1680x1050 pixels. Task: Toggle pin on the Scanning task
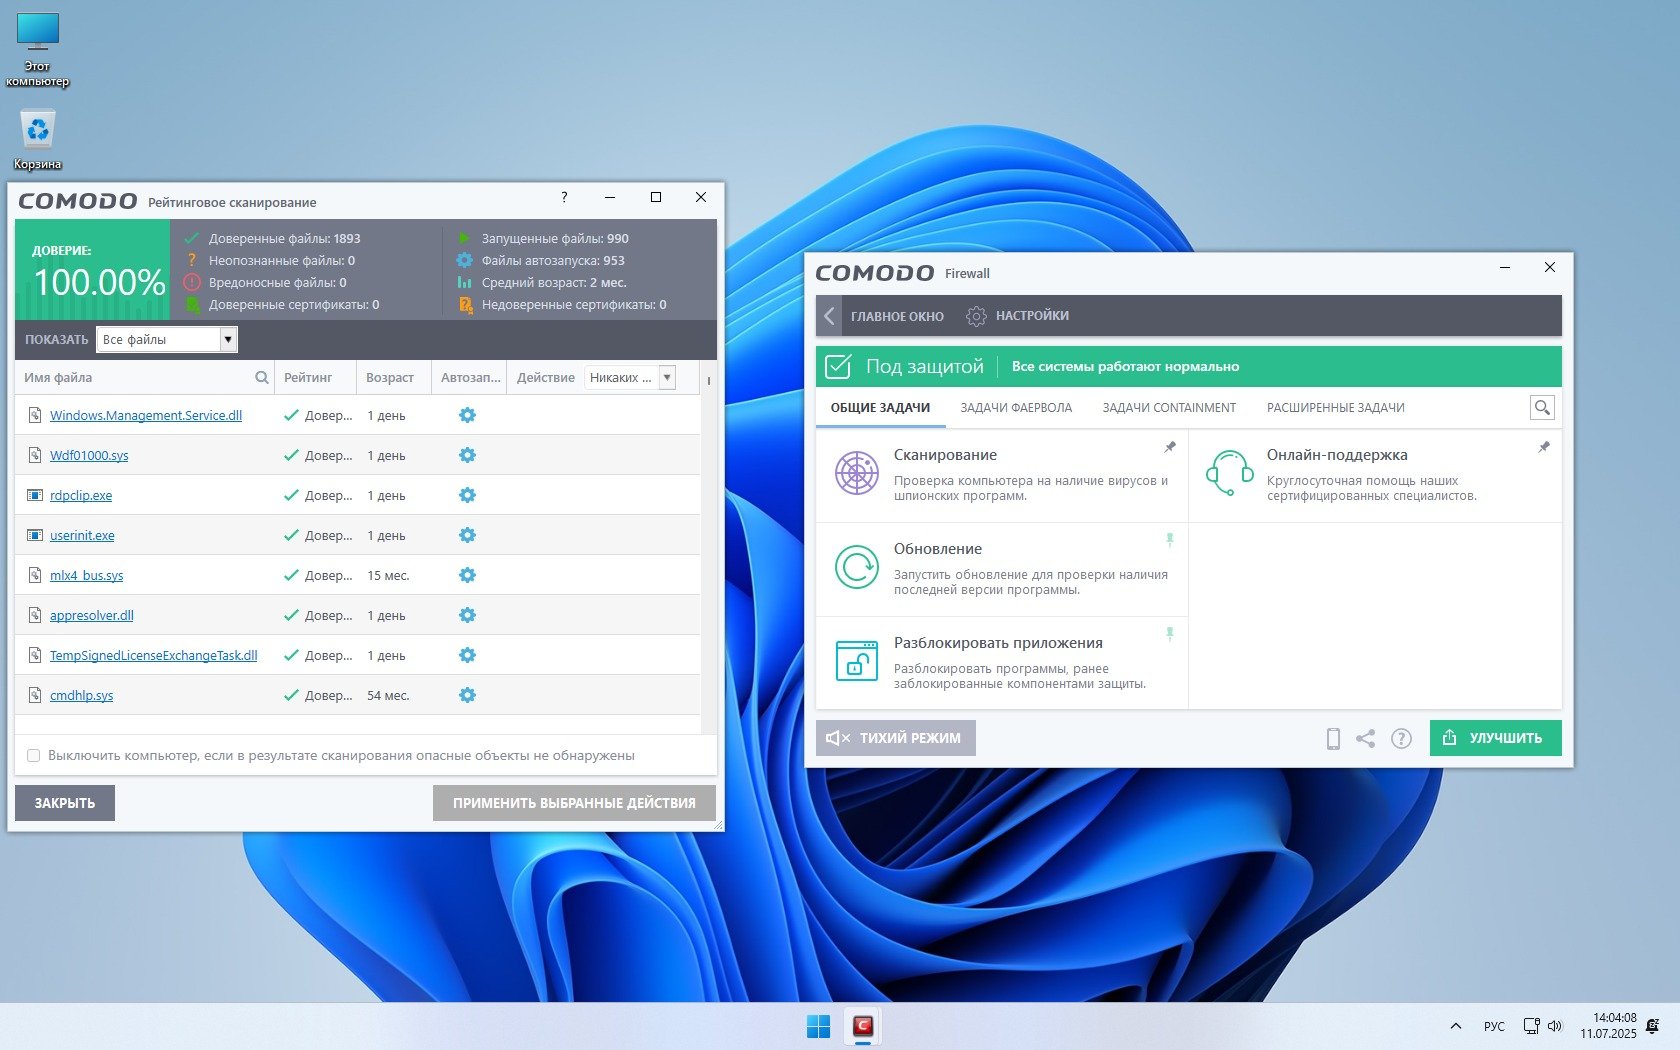pyautogui.click(x=1170, y=447)
